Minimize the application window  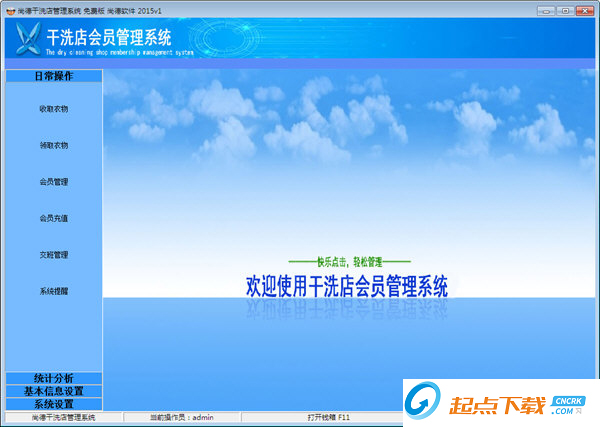[x=546, y=11]
